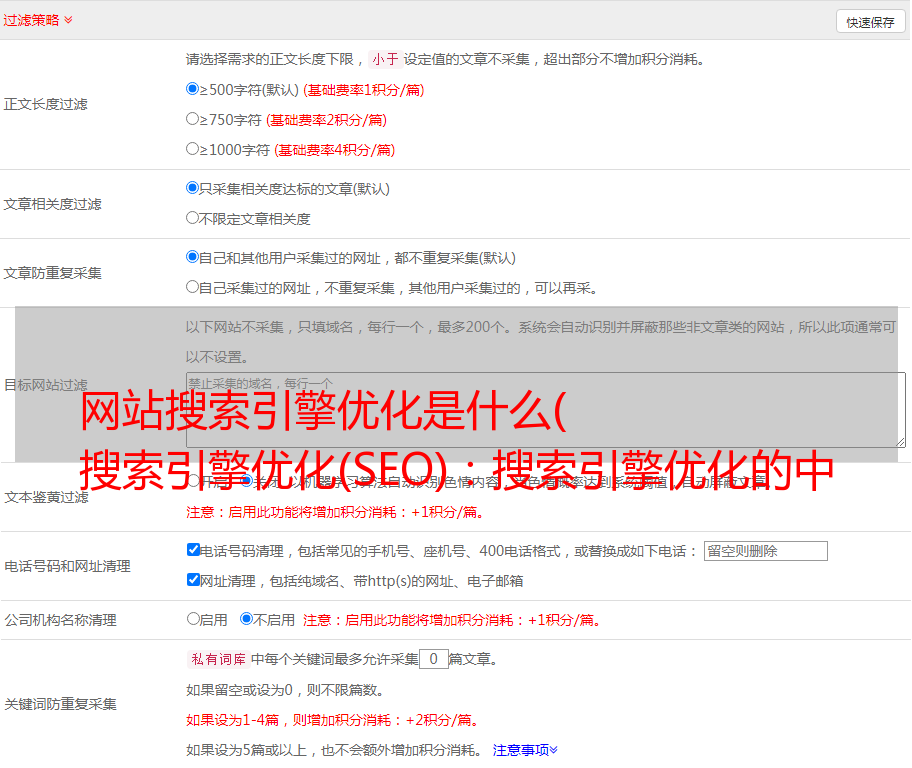Expand the 注意事项 link

tap(525, 749)
